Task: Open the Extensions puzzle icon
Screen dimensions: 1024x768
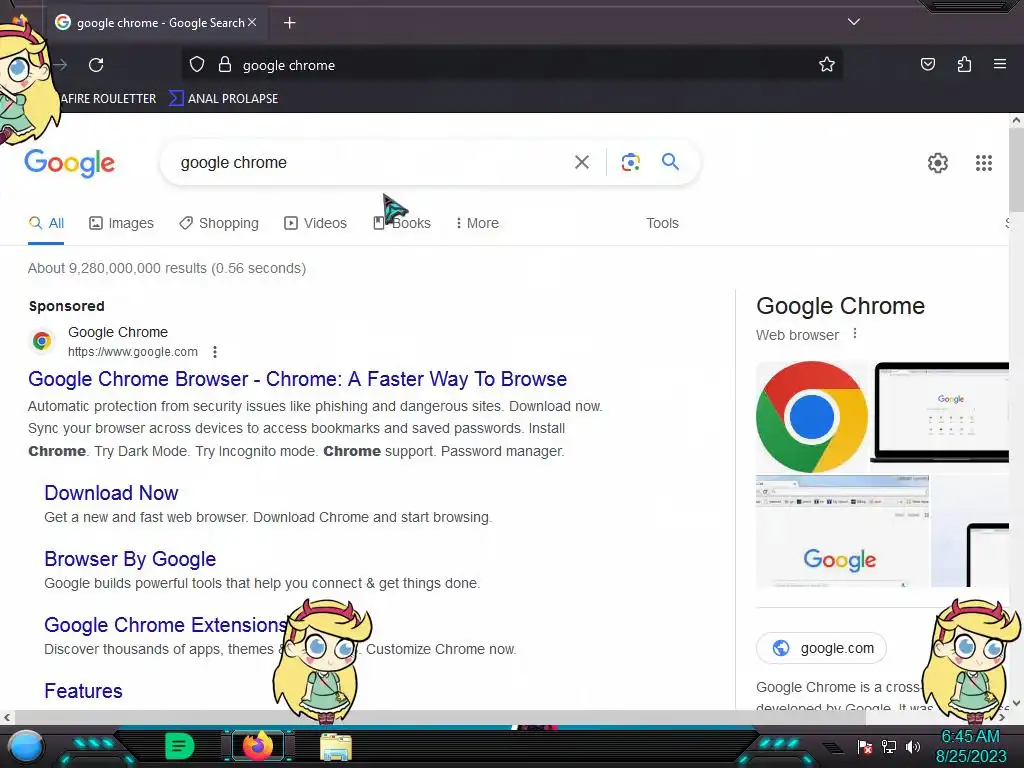Action: pyautogui.click(x=964, y=64)
